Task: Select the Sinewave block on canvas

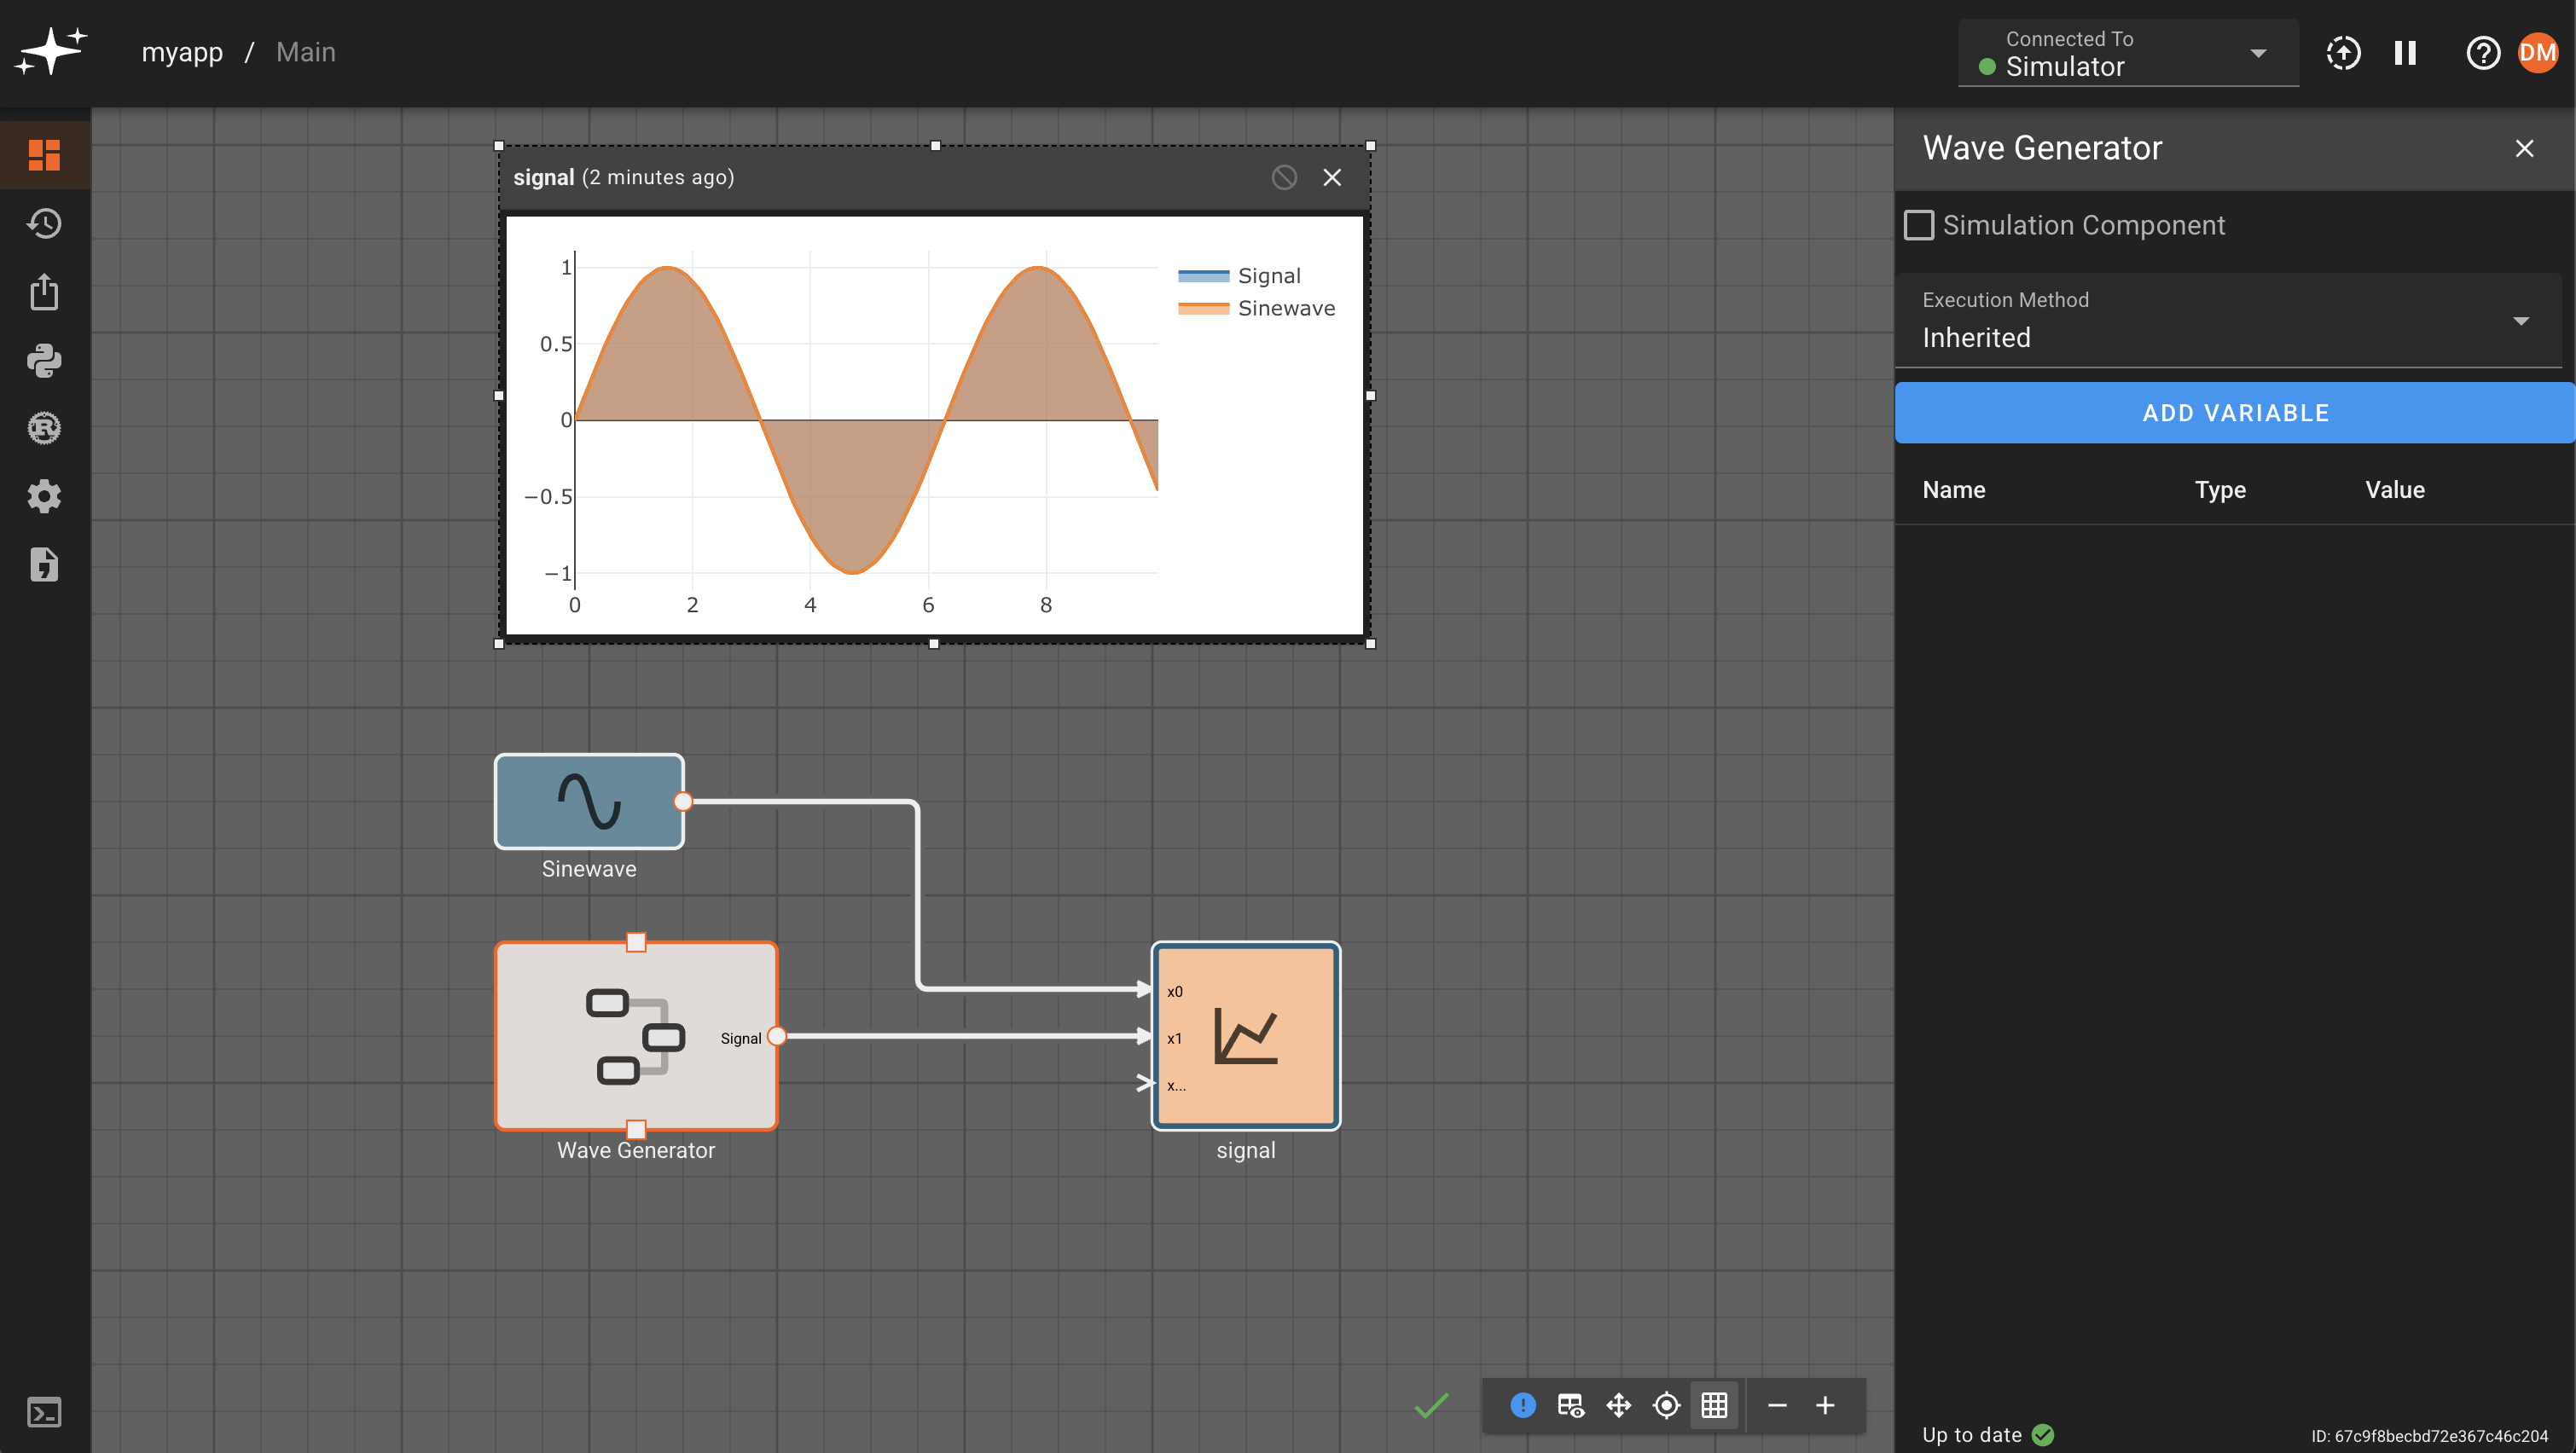Action: 589,801
